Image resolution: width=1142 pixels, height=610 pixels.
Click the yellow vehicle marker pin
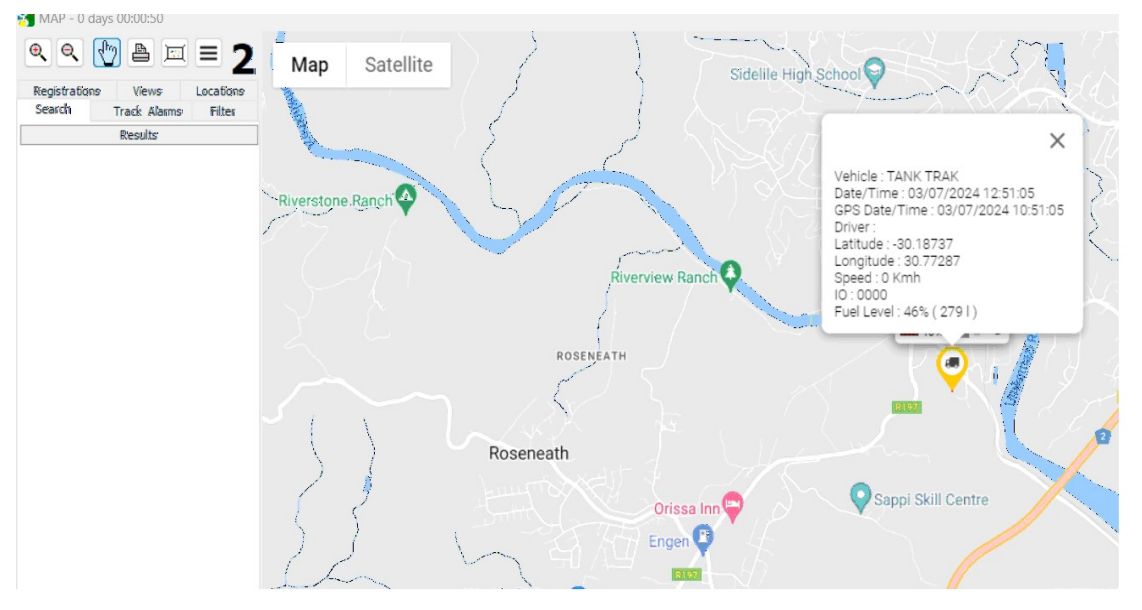click(x=952, y=364)
